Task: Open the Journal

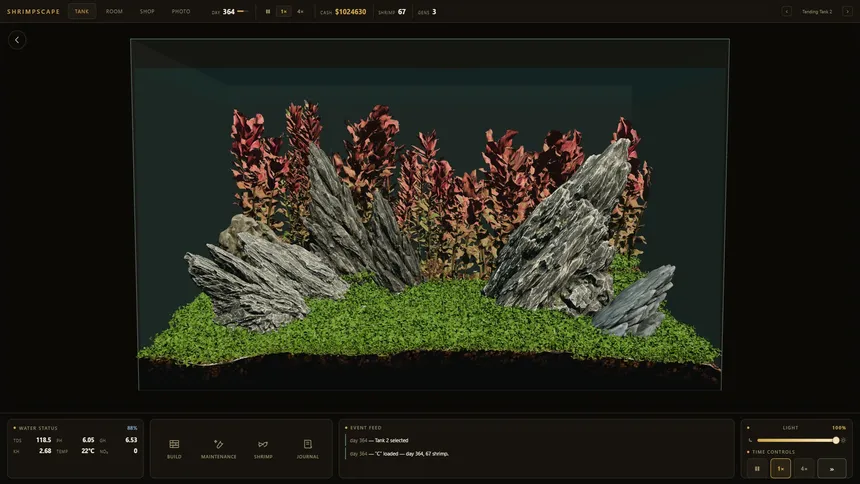Action: (307, 448)
